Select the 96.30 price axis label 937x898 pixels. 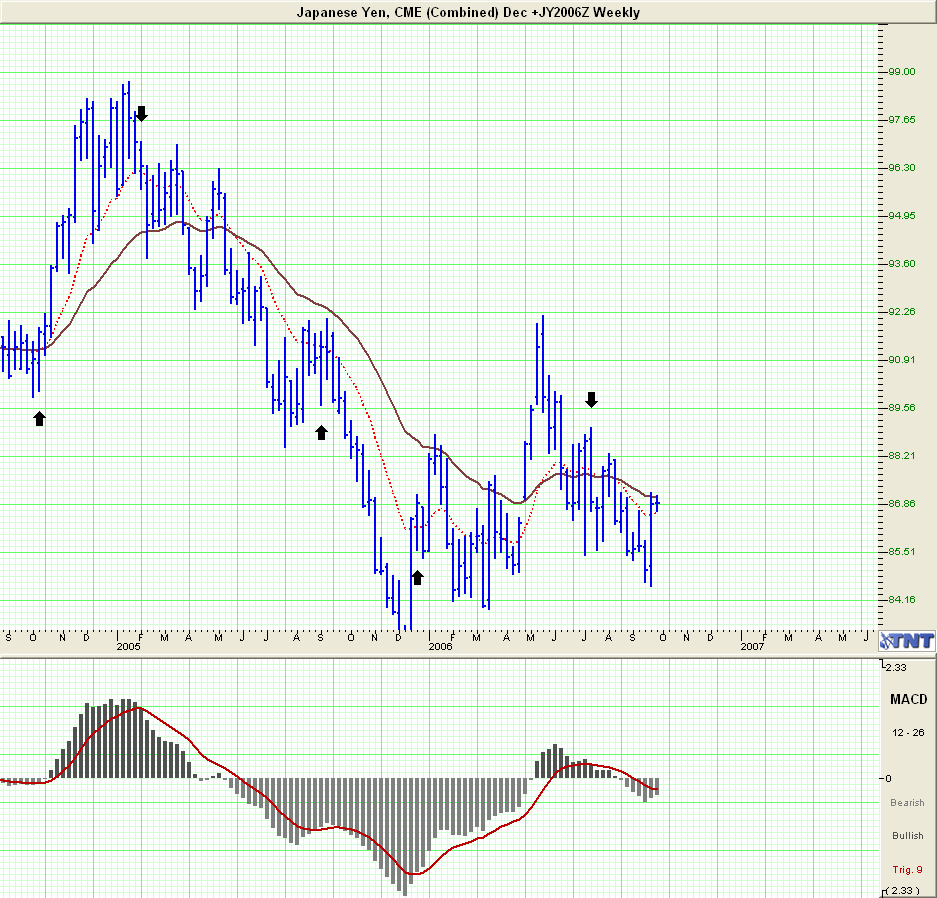902,167
